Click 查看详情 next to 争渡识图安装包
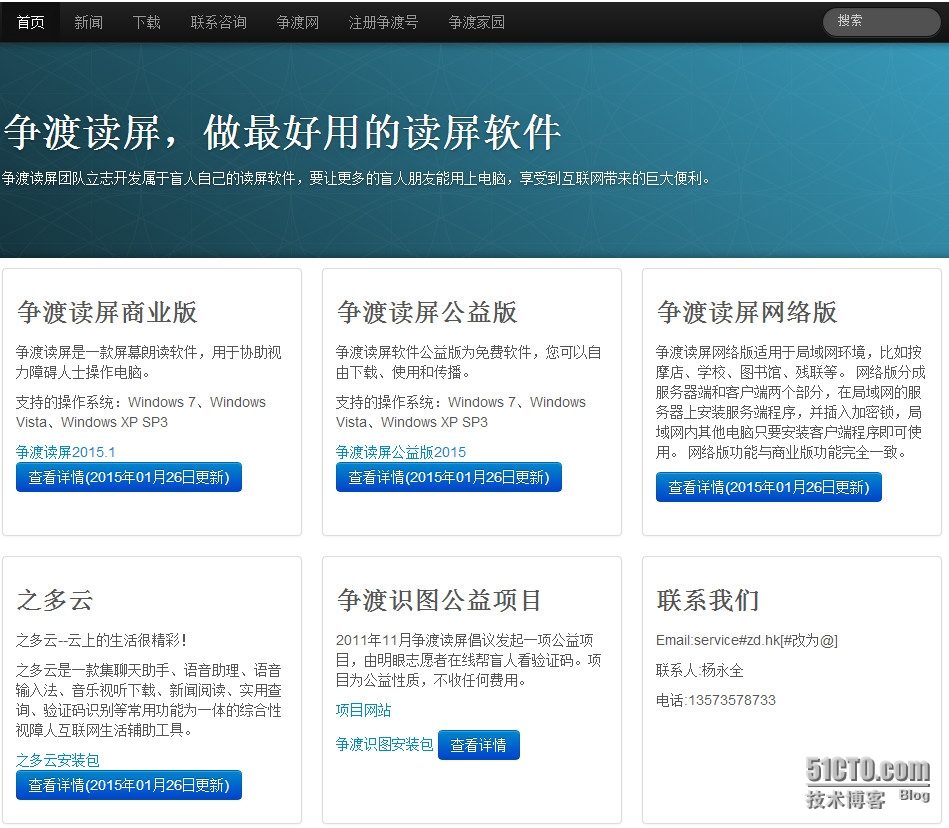949x828 pixels. 479,745
